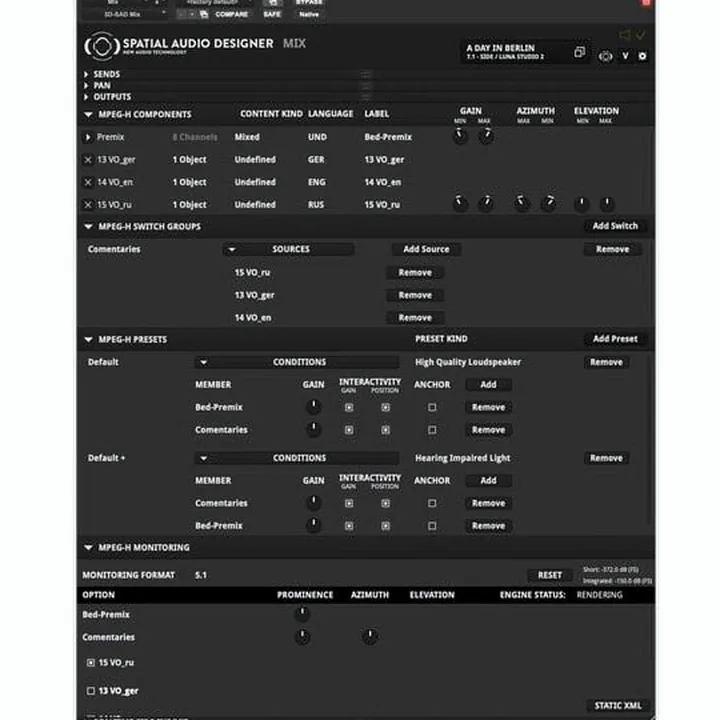Image resolution: width=720 pixels, height=720 pixels.
Task: Select 15 VO_ru monitoring option checkbox
Action: point(90,663)
